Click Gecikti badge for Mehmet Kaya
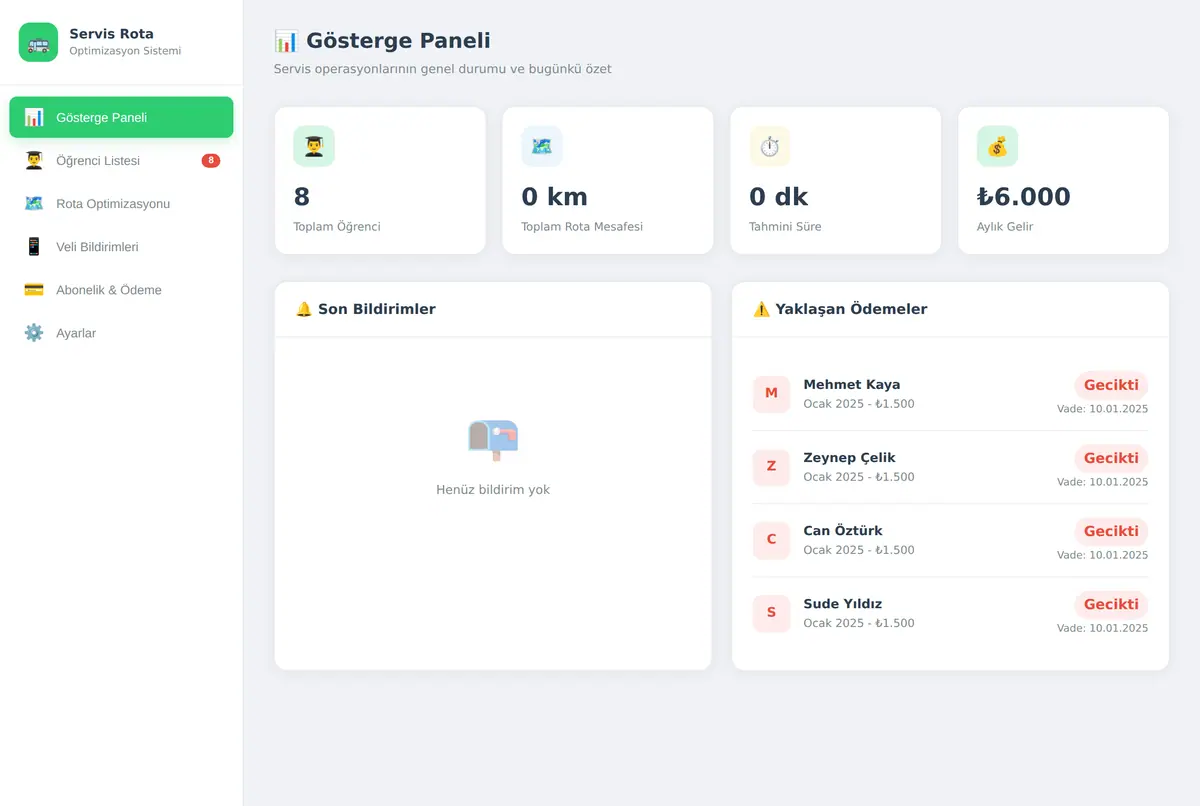Viewport: 1200px width, 806px height. 1111,385
